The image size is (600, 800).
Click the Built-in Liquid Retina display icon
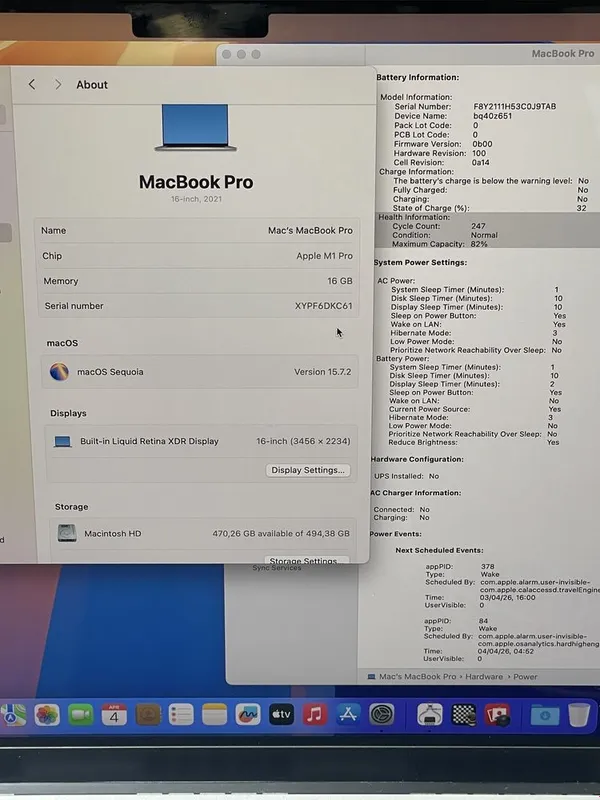pyautogui.click(x=63, y=441)
